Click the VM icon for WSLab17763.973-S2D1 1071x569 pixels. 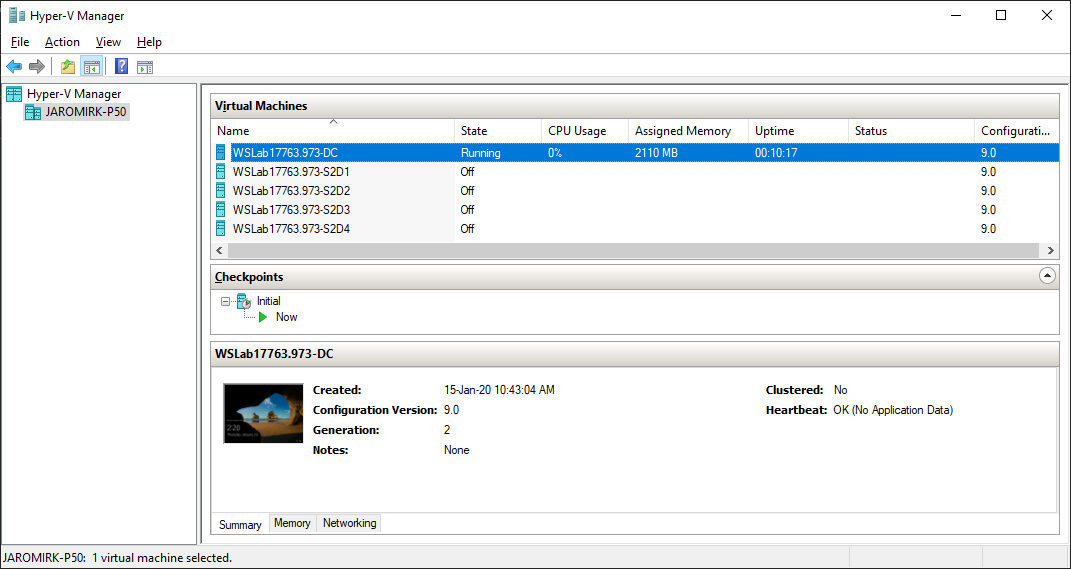221,171
